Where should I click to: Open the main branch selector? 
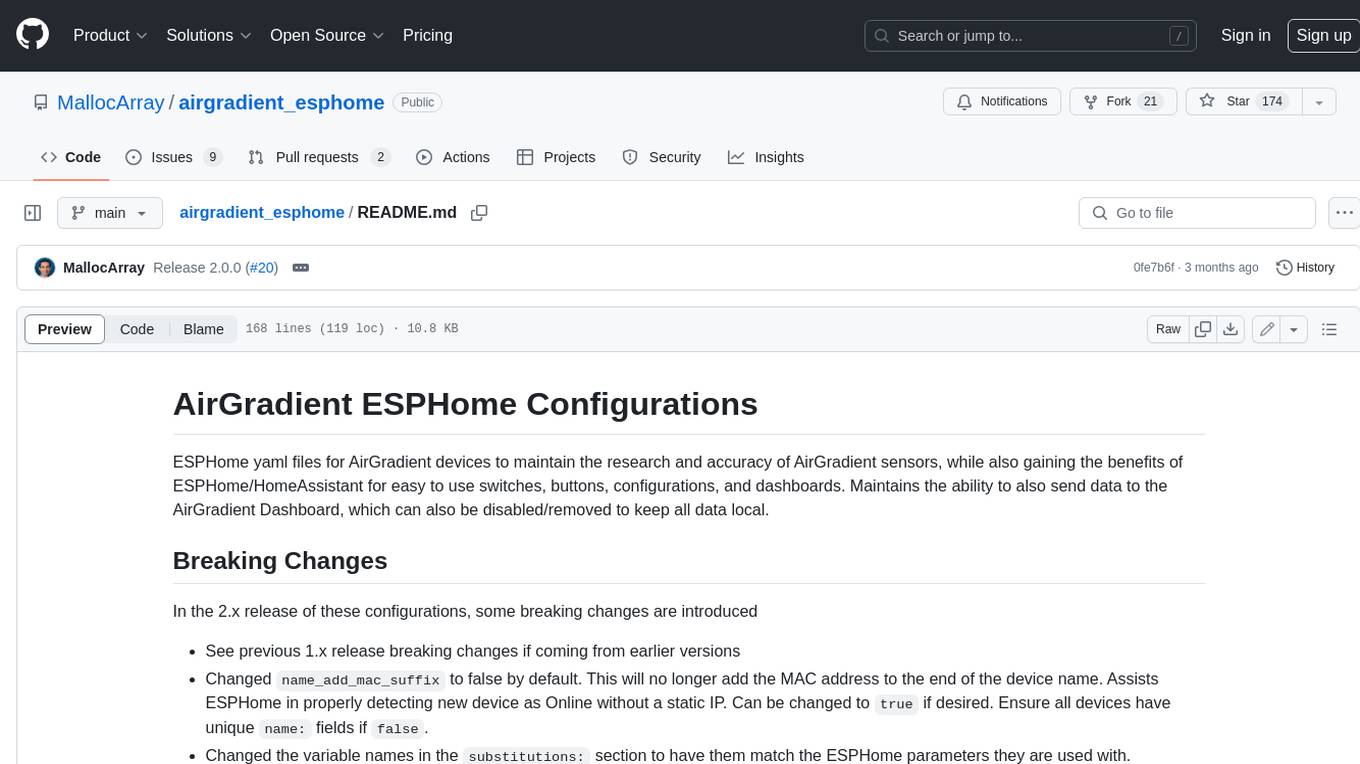(x=110, y=213)
